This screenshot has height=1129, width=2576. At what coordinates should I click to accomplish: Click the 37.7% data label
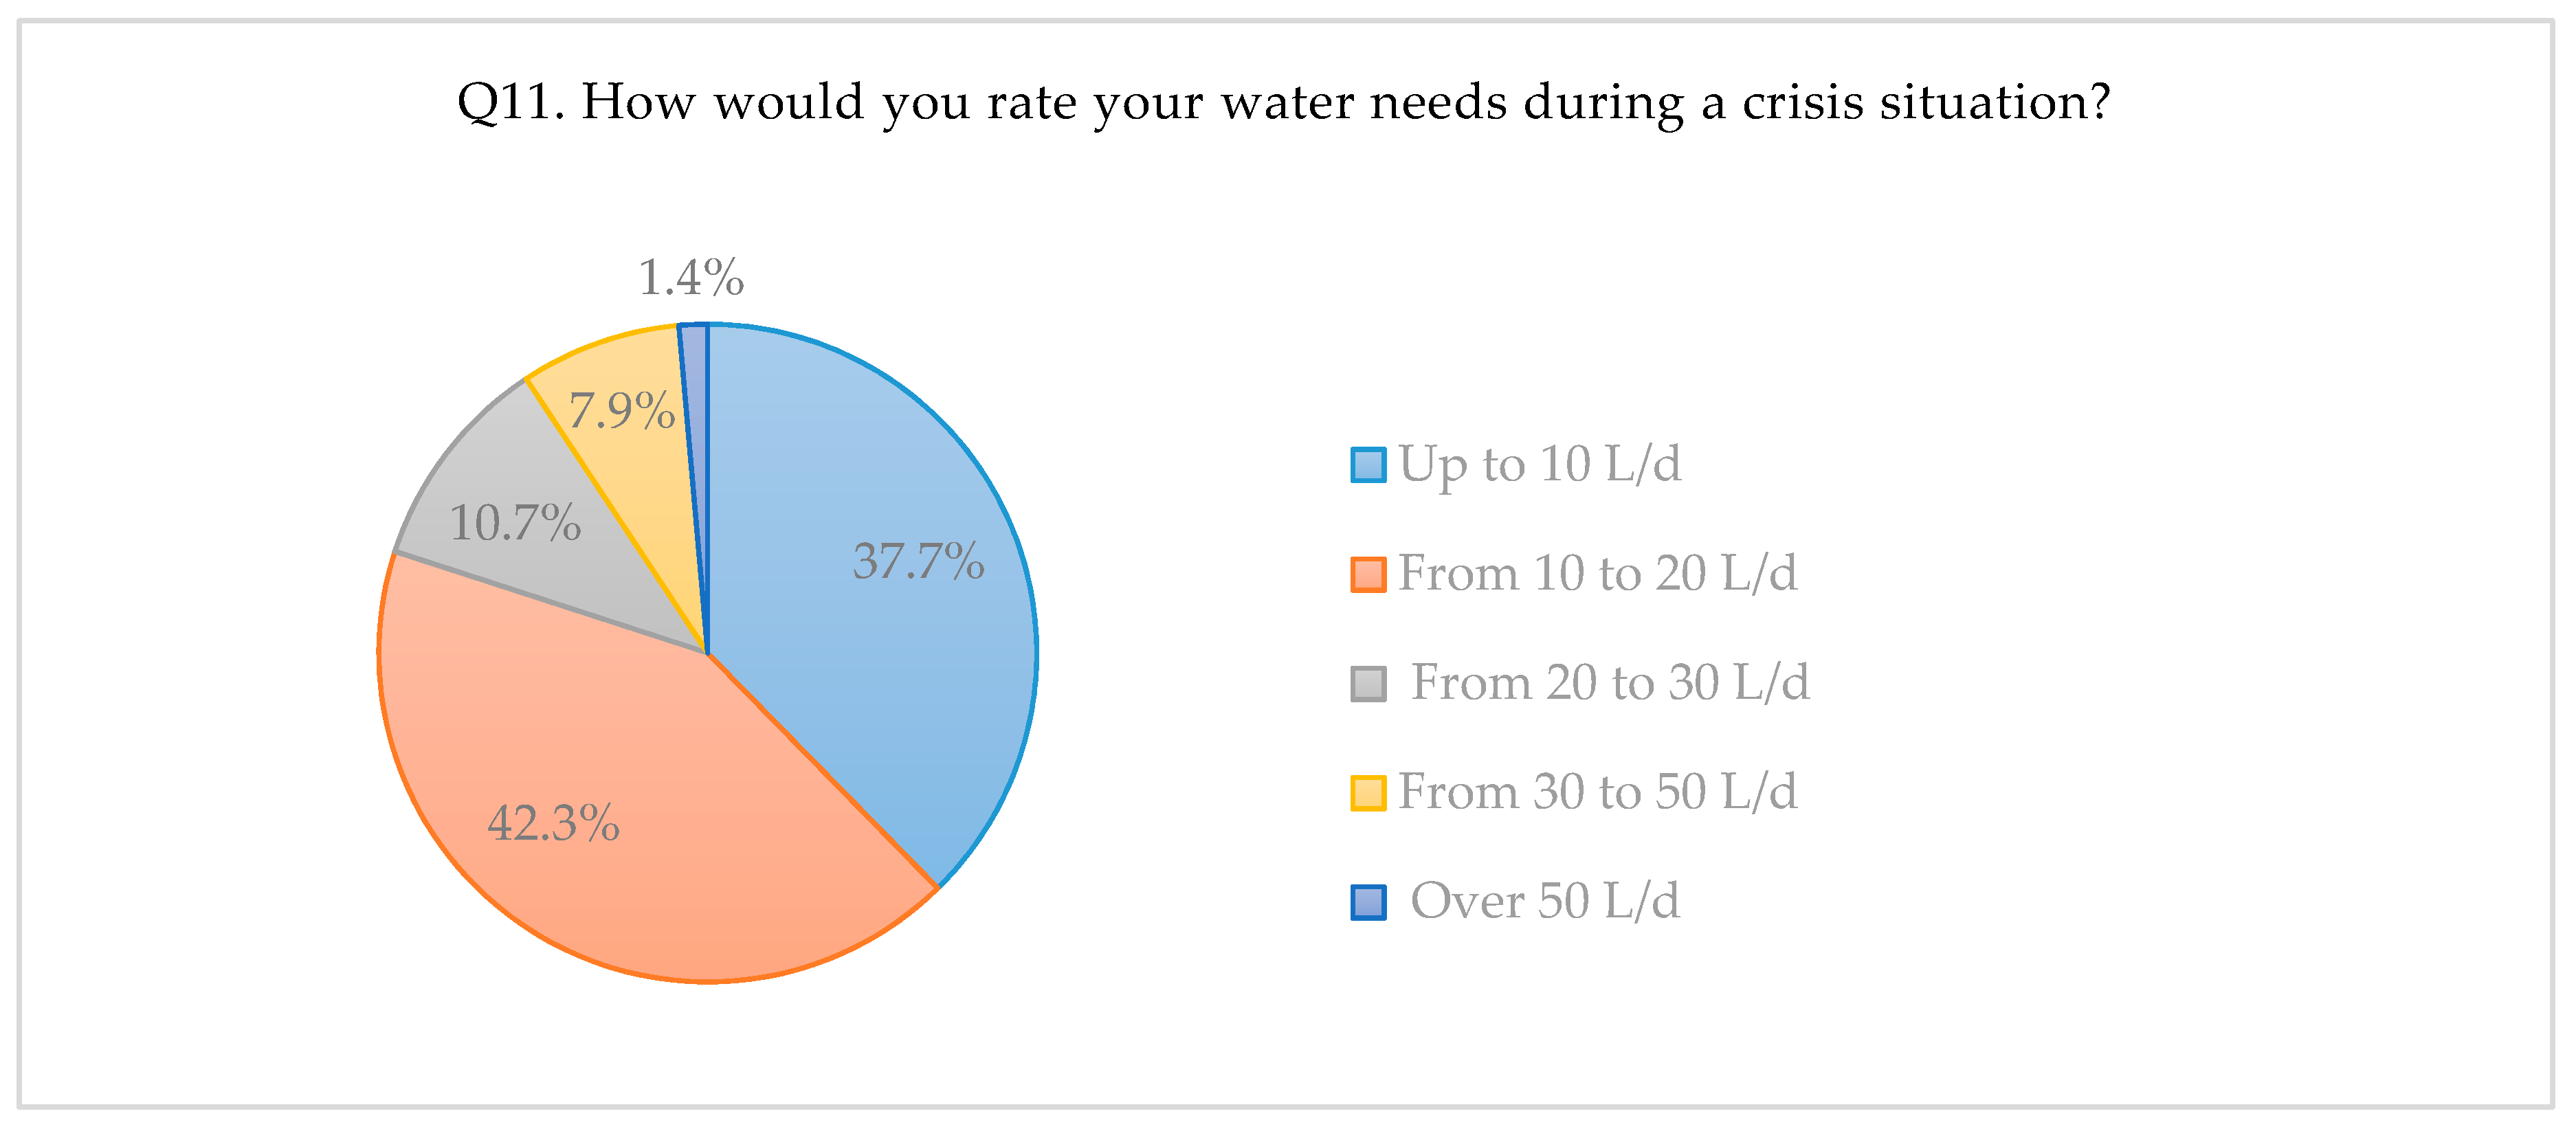point(918,561)
